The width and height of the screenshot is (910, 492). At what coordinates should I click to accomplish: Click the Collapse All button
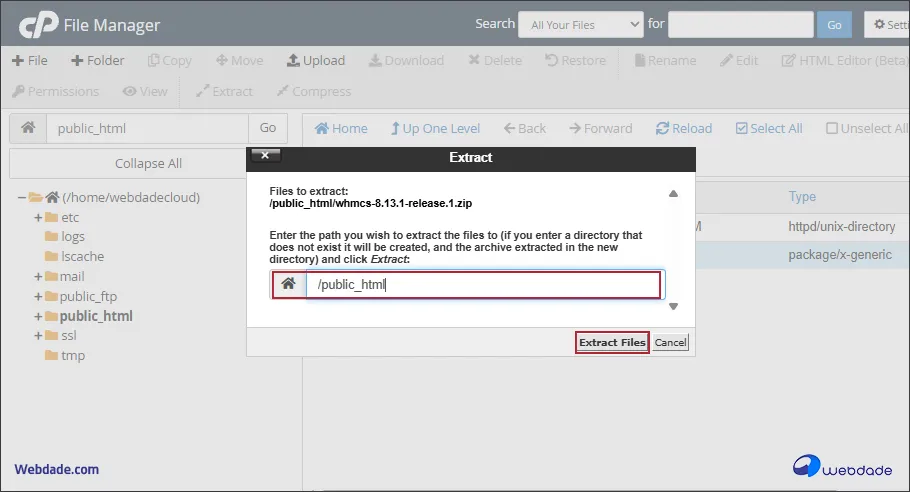pyautogui.click(x=148, y=163)
